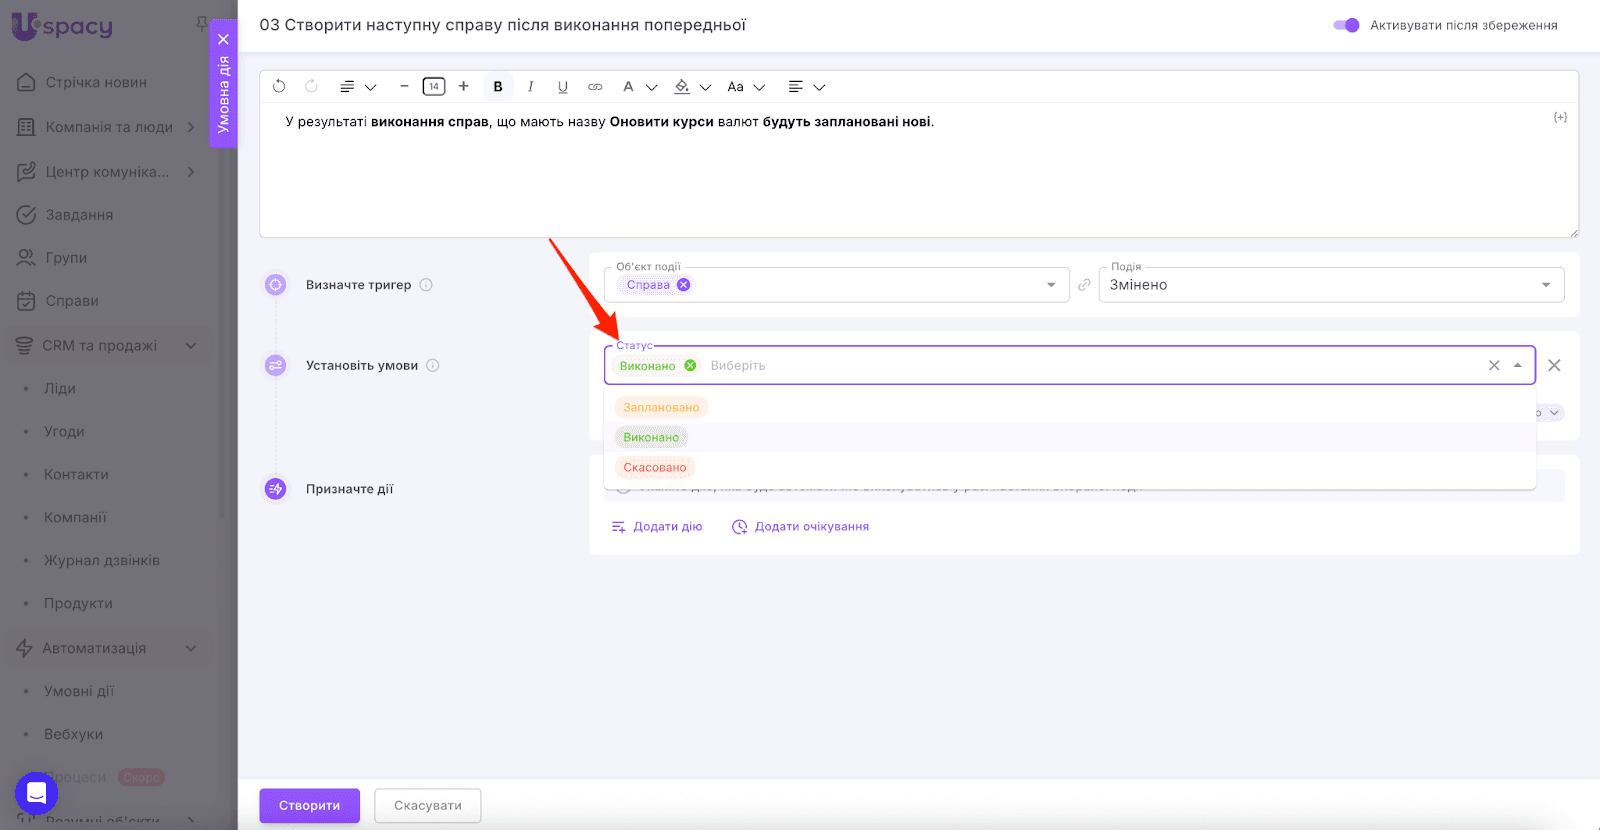The width and height of the screenshot is (1600, 830).
Task: Increase font size with plus icon
Action: (x=463, y=87)
